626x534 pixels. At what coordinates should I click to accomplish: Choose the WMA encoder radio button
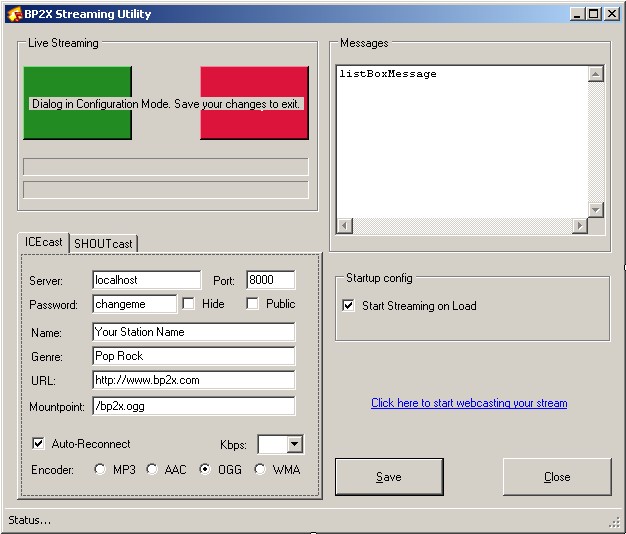coord(260,469)
